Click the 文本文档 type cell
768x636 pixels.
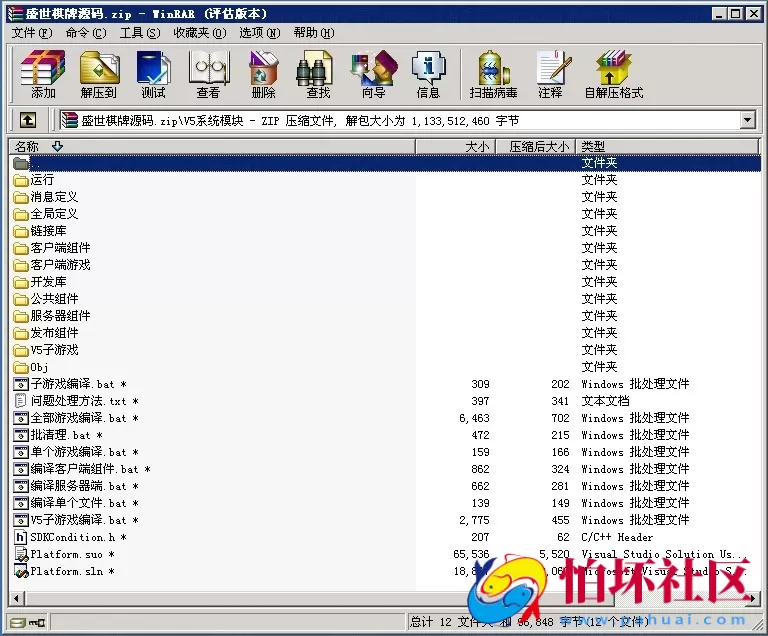605,401
